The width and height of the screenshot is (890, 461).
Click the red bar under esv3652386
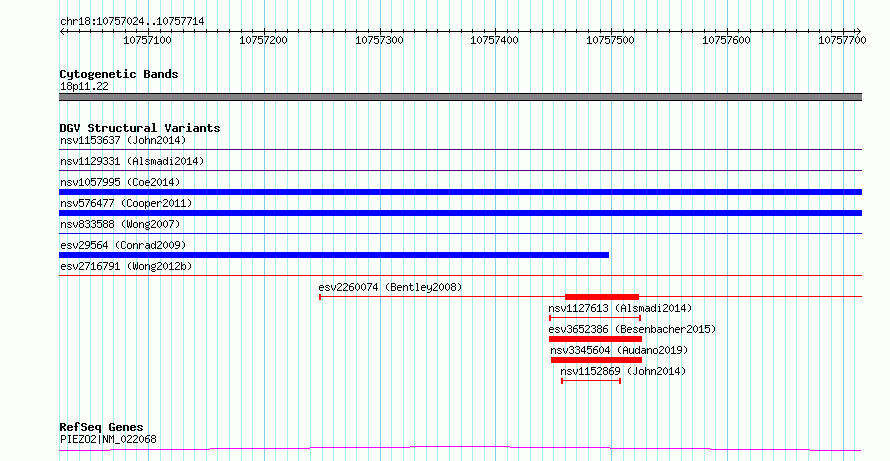click(595, 339)
